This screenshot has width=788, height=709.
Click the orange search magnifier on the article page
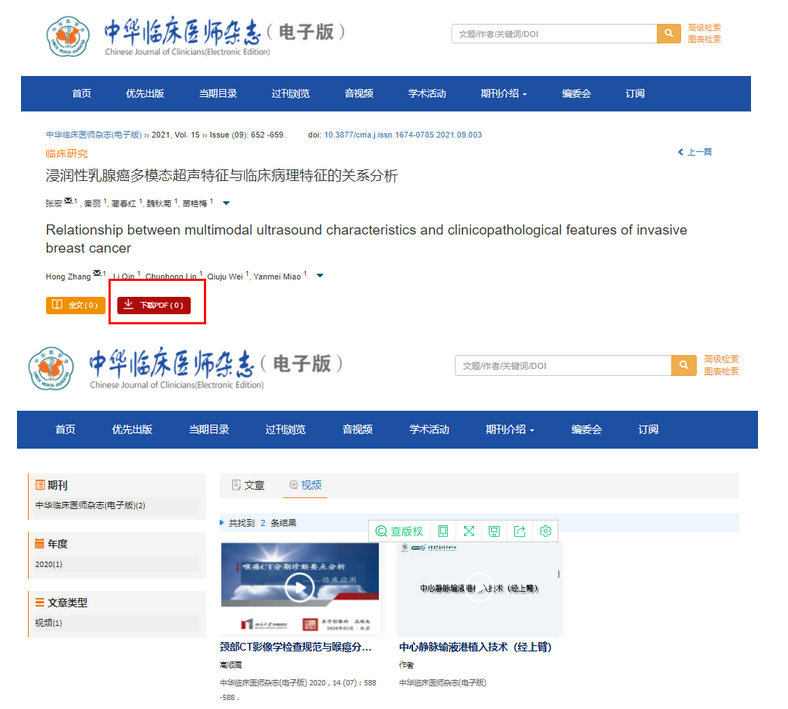pyautogui.click(x=668, y=33)
